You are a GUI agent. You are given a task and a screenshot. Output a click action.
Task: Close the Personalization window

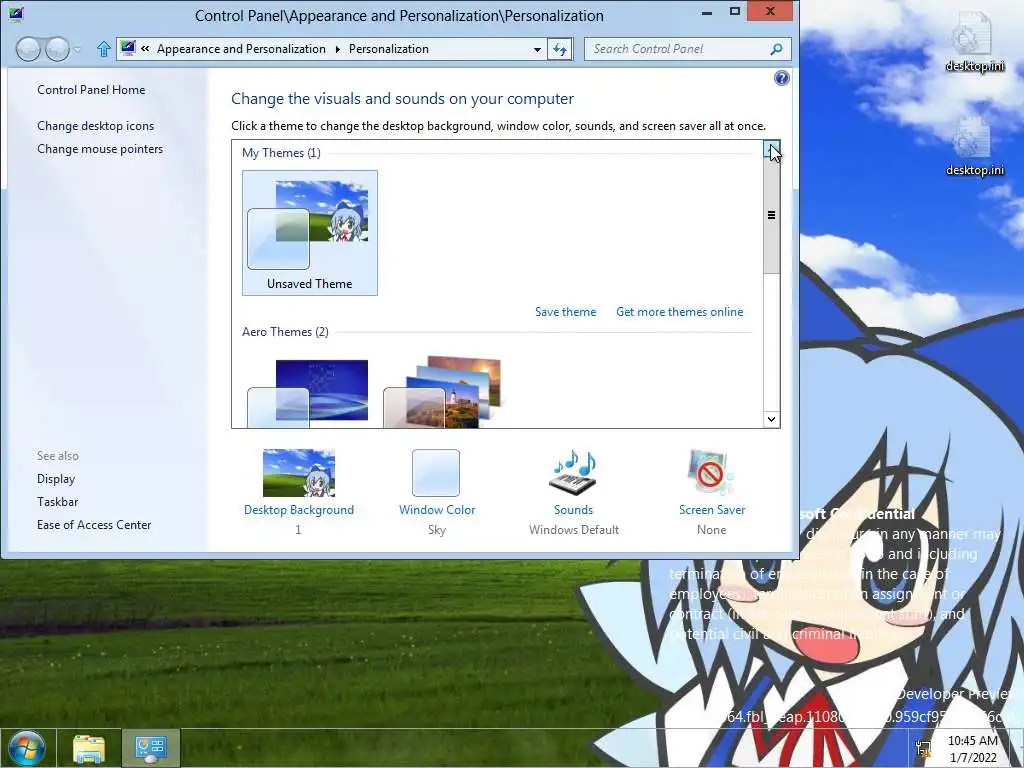(771, 11)
